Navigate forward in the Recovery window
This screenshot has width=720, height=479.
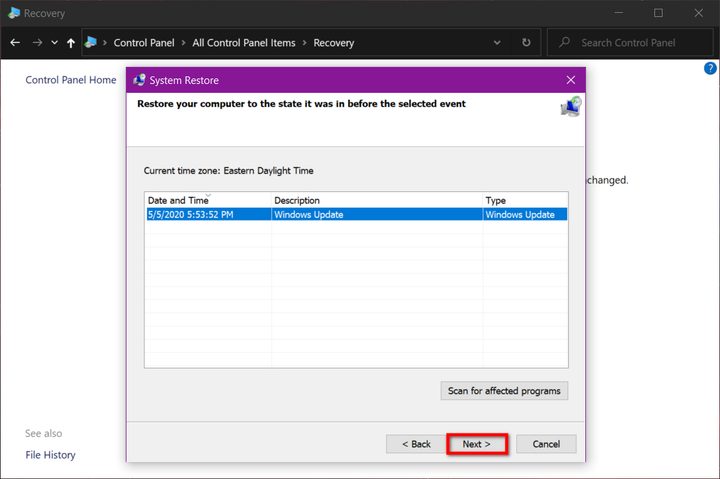tap(37, 43)
